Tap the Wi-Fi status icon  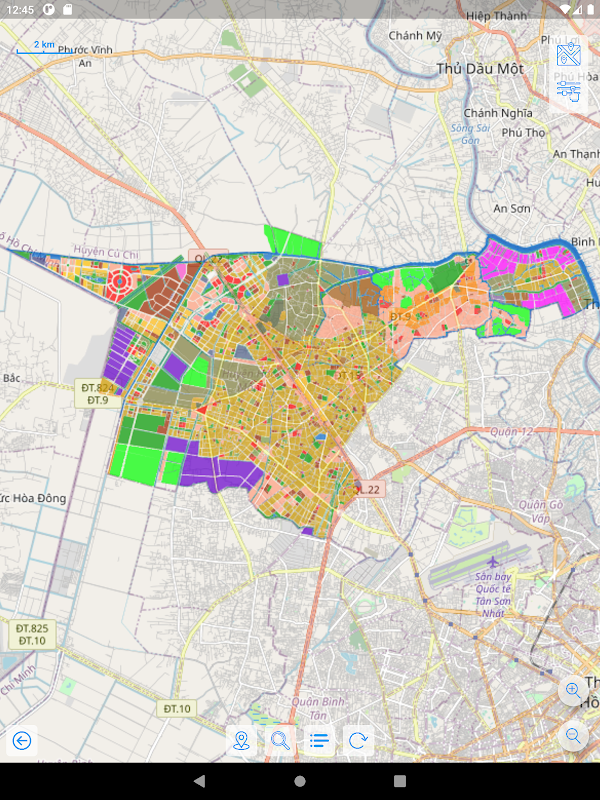click(x=565, y=10)
